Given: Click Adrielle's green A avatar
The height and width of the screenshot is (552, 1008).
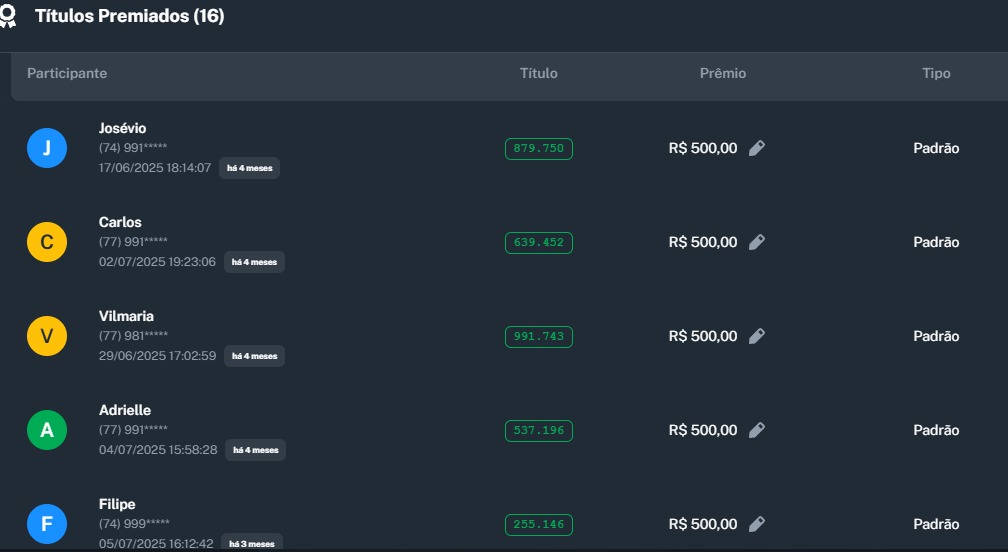Looking at the screenshot, I should 47,431.
